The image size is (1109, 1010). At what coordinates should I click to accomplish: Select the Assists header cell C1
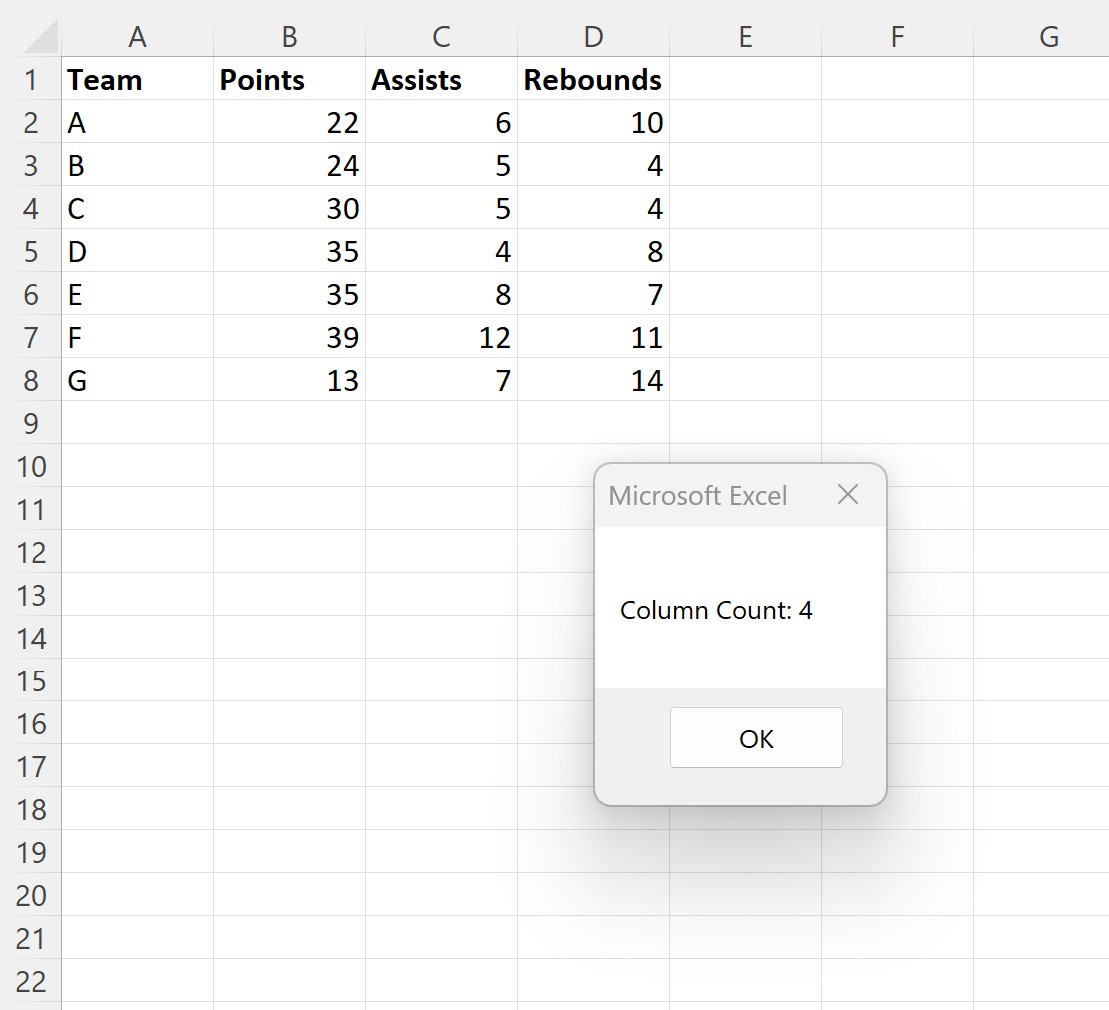pyautogui.click(x=441, y=79)
